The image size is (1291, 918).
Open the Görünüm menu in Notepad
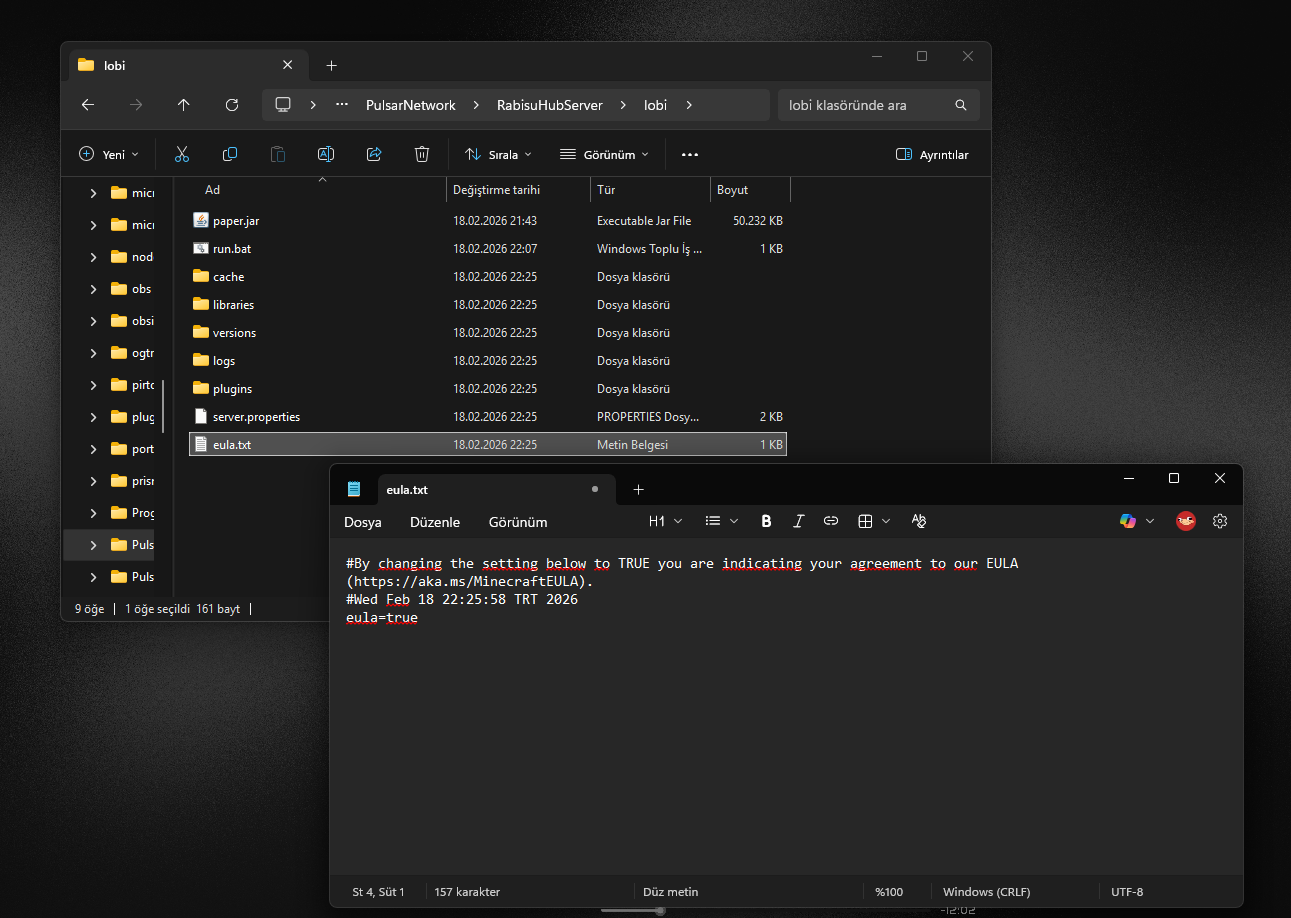pyautogui.click(x=518, y=522)
